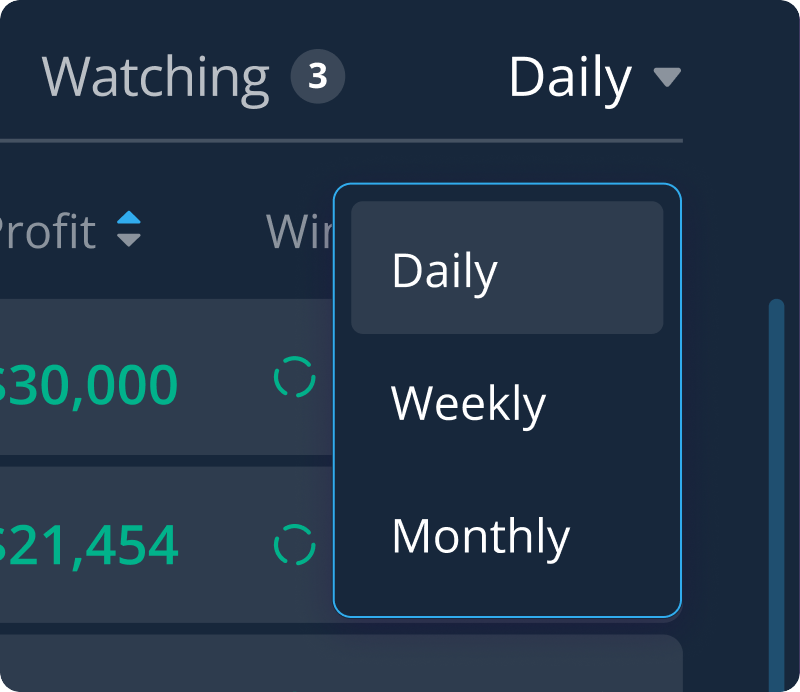
Task: Click the win-rate ring in the $30,000 row
Action: [x=294, y=377]
